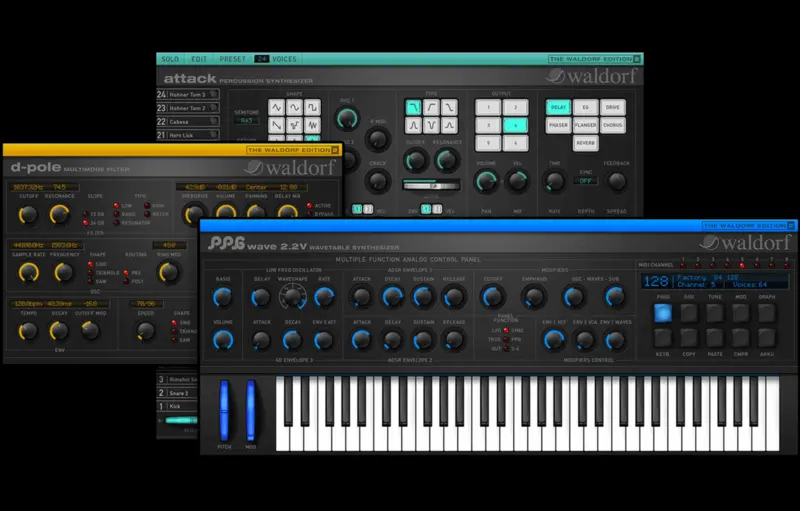Open the Preset menu in Attack
This screenshot has width=800, height=511.
click(x=233, y=59)
